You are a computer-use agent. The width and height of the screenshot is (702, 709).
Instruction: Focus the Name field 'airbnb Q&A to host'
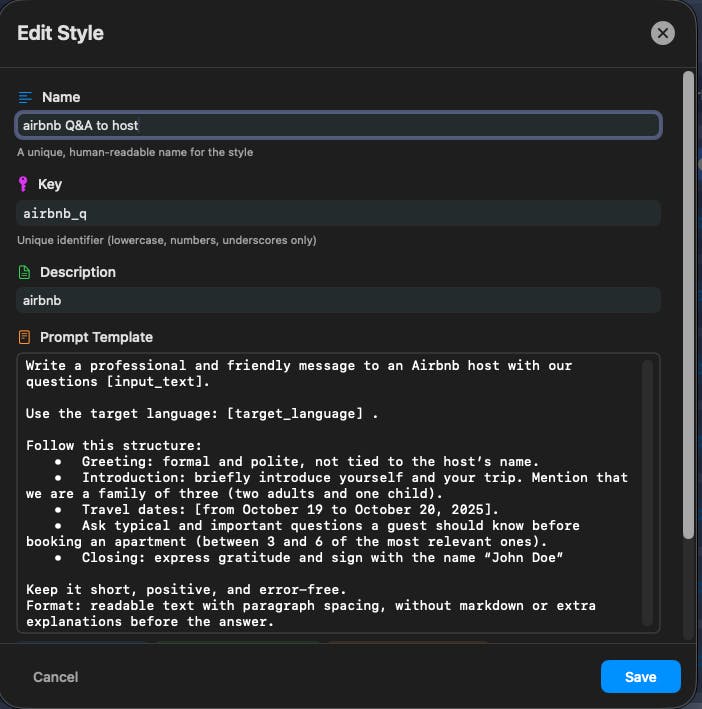339,125
